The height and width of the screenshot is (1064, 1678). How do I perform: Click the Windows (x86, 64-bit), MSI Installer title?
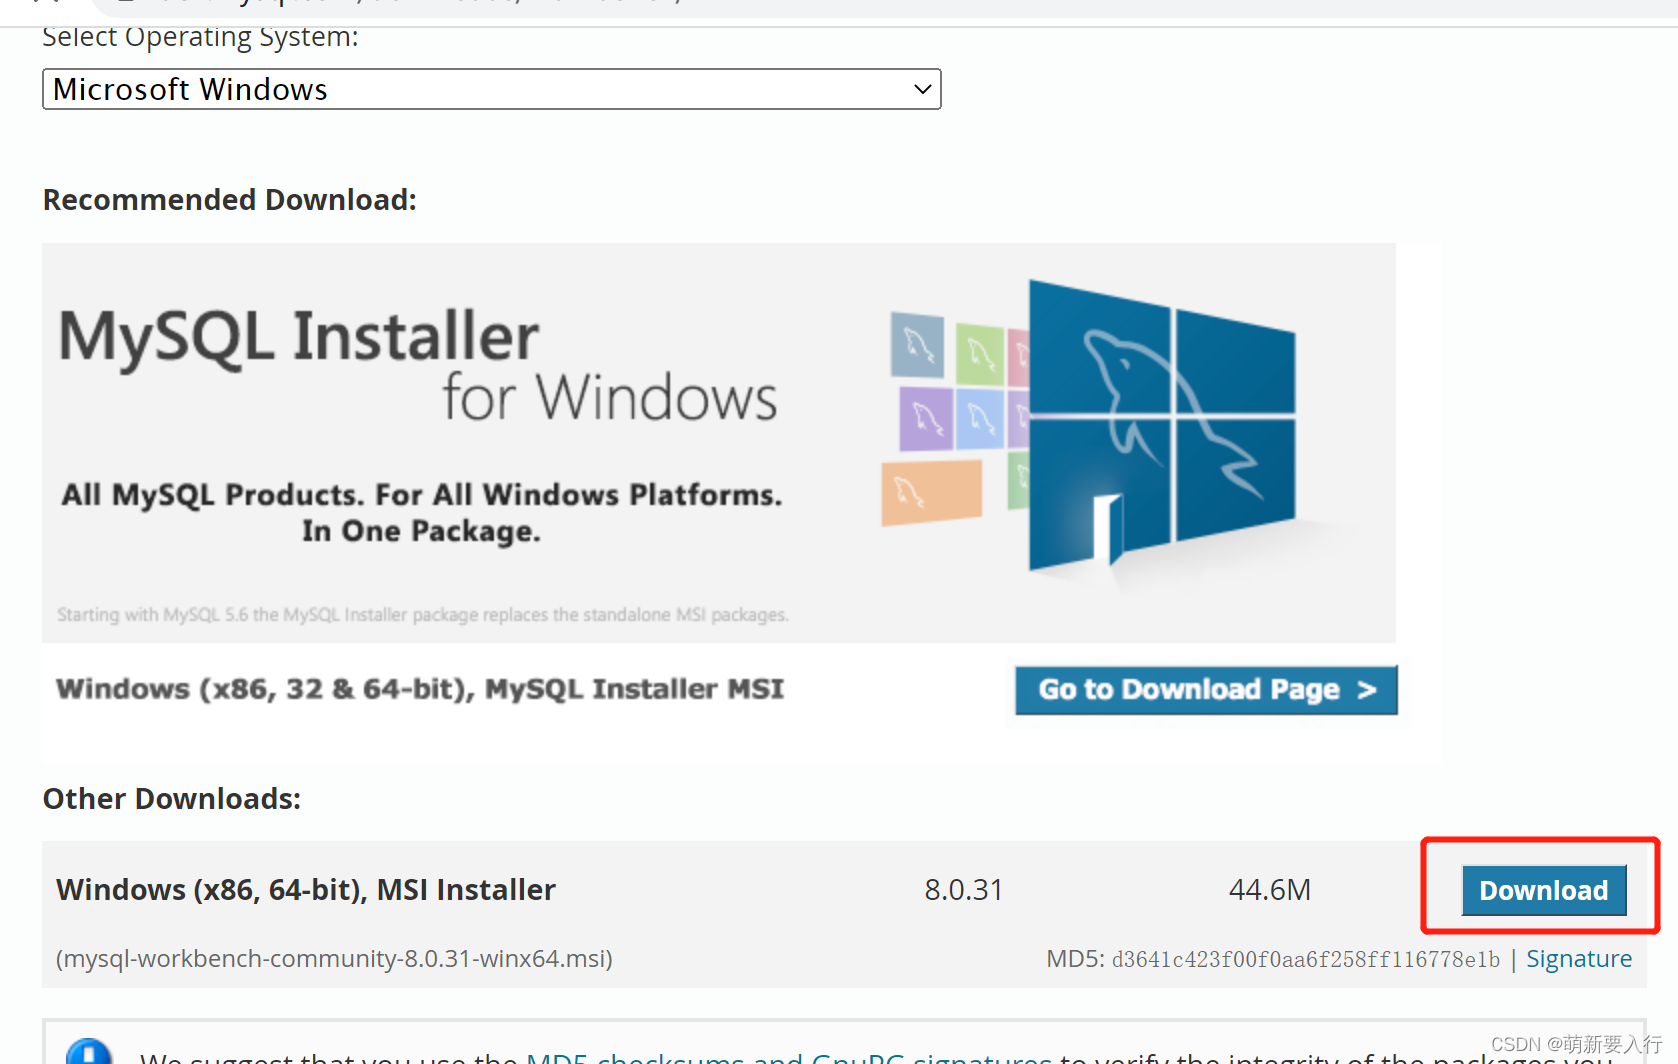click(306, 889)
